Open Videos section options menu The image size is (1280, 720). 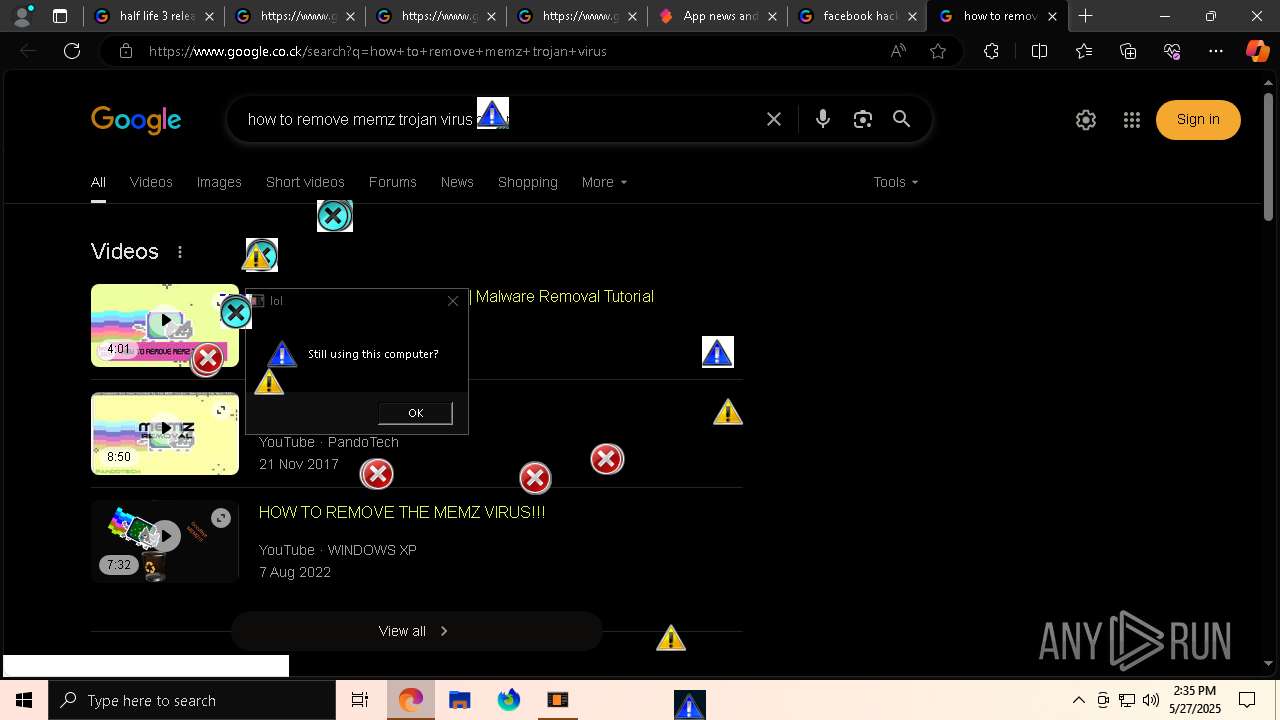click(x=180, y=252)
